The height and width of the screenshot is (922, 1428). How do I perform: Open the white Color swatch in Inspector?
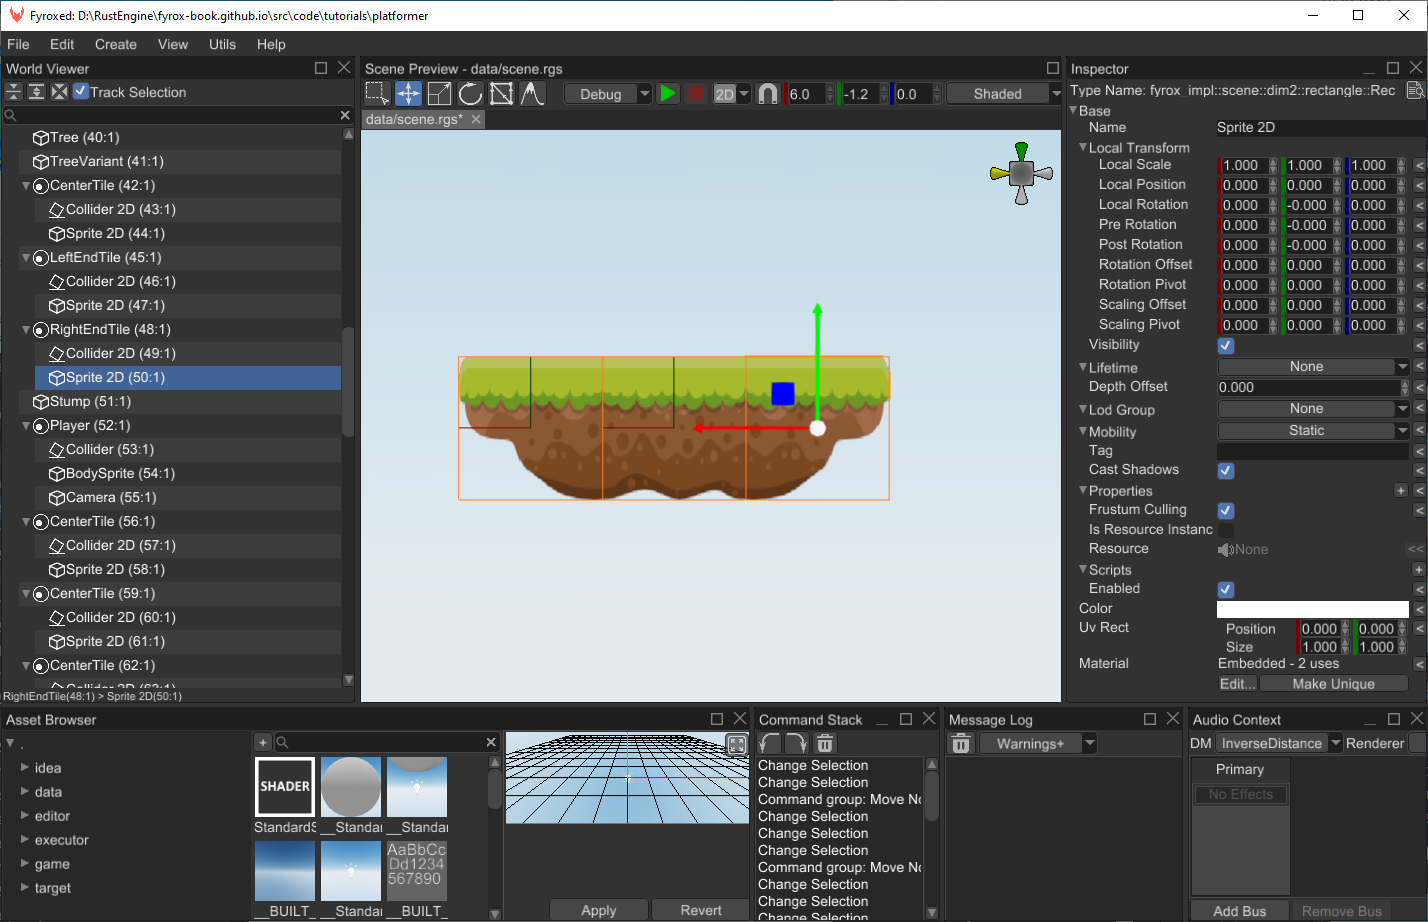pos(1313,609)
